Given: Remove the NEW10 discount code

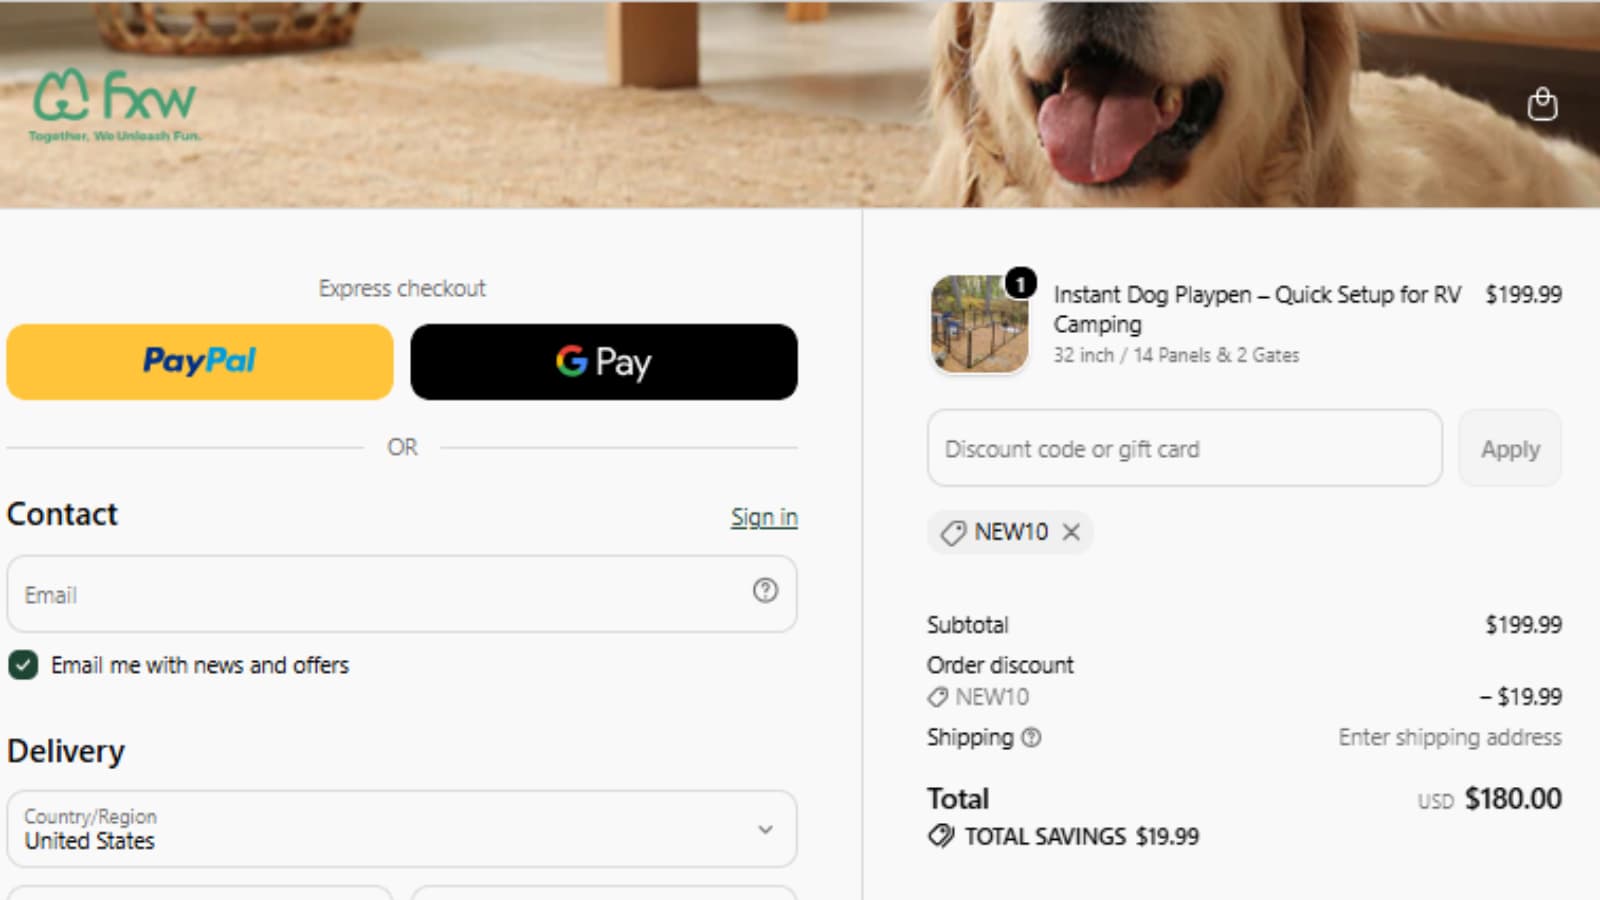Looking at the screenshot, I should (1071, 532).
